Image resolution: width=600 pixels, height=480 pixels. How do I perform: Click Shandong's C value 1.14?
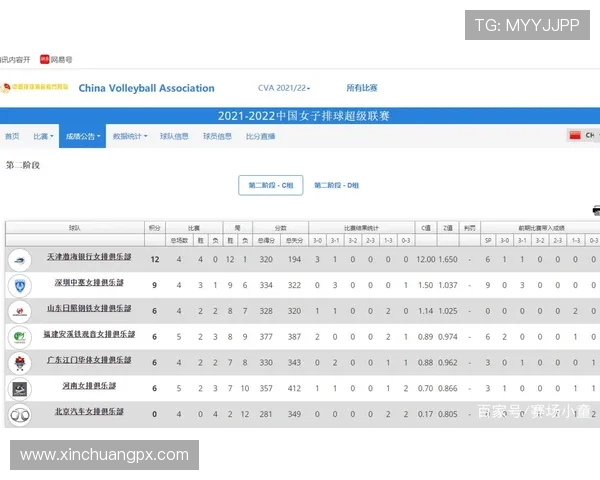tap(426, 311)
